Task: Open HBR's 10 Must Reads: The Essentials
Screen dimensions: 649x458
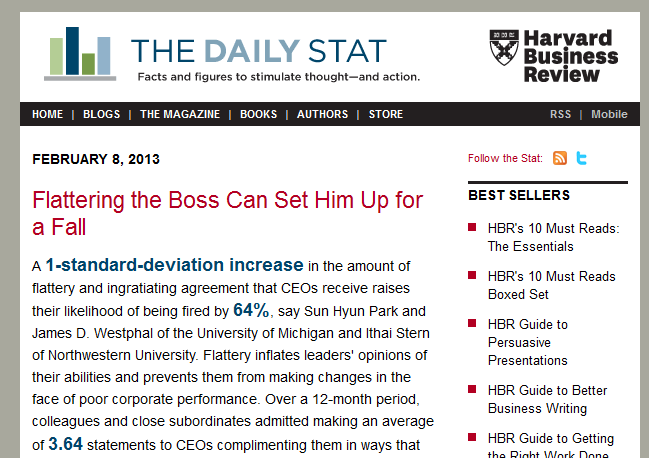Action: click(x=553, y=237)
